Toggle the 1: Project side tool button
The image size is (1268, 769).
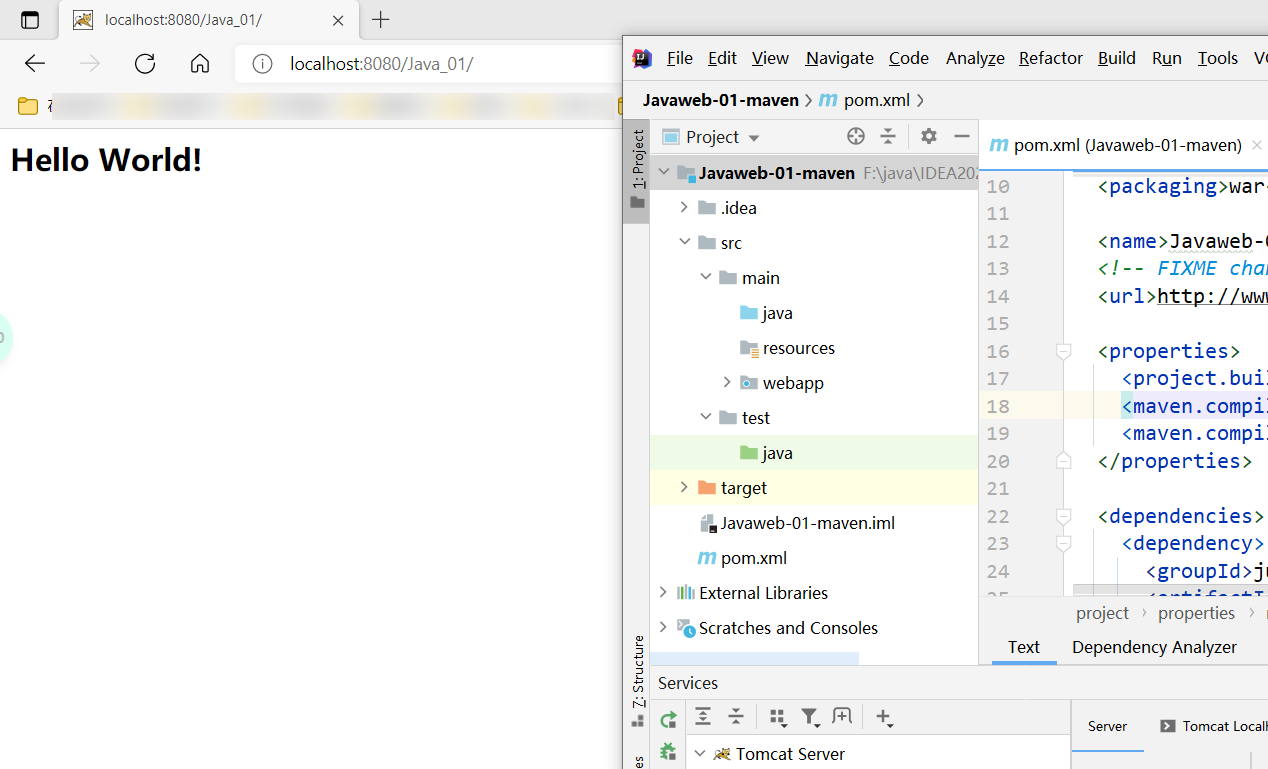tap(637, 168)
